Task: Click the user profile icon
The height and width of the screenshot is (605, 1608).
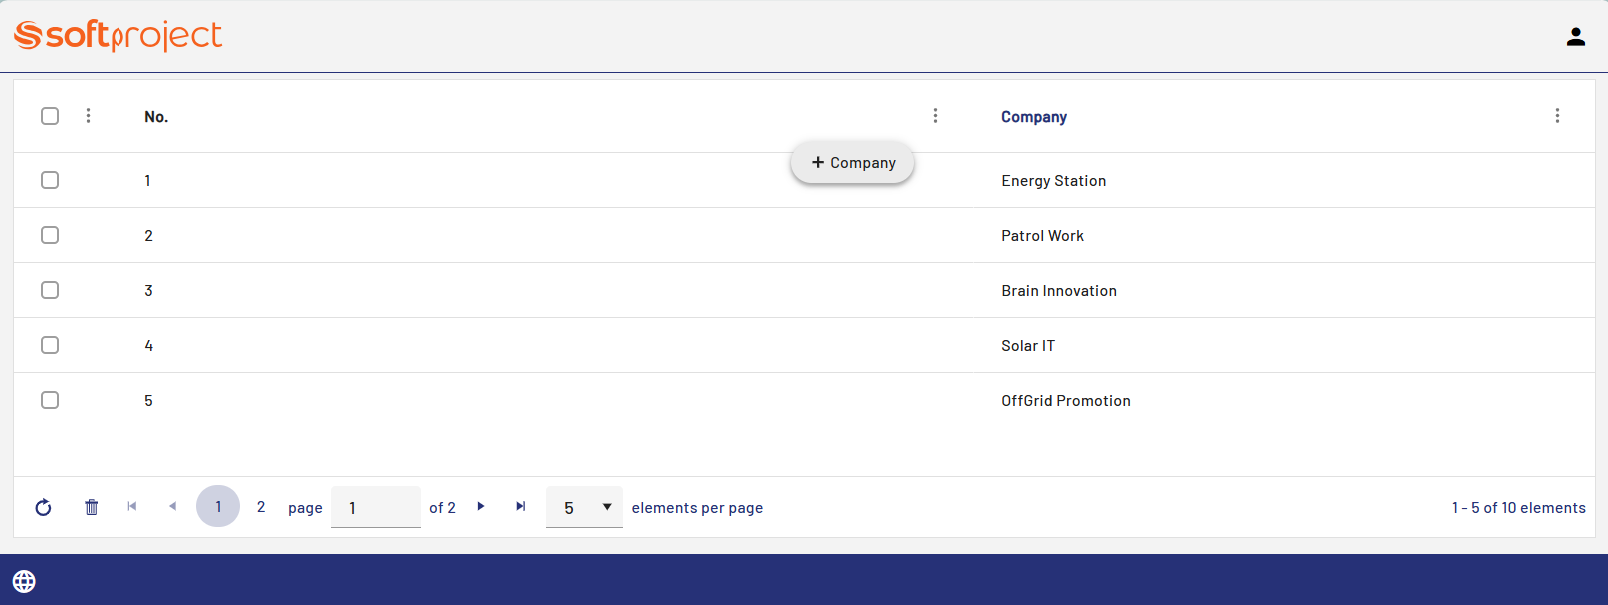Action: click(x=1575, y=37)
